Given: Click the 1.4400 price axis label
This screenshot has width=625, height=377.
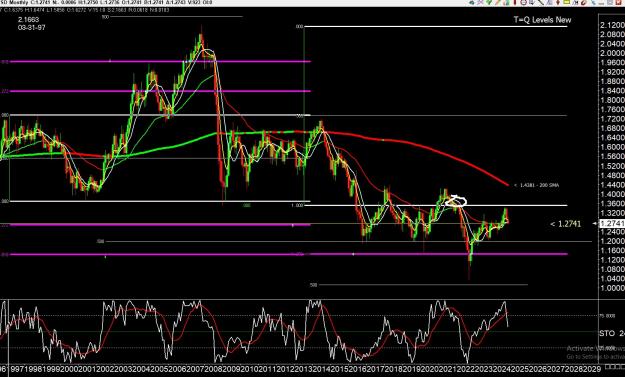Looking at the screenshot, I should click(x=612, y=185).
